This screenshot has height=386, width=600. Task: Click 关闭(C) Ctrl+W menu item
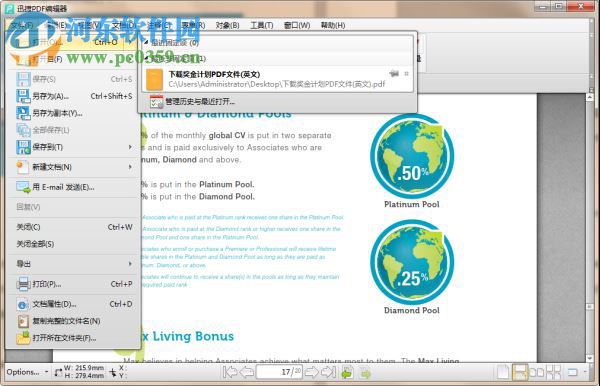(x=74, y=227)
